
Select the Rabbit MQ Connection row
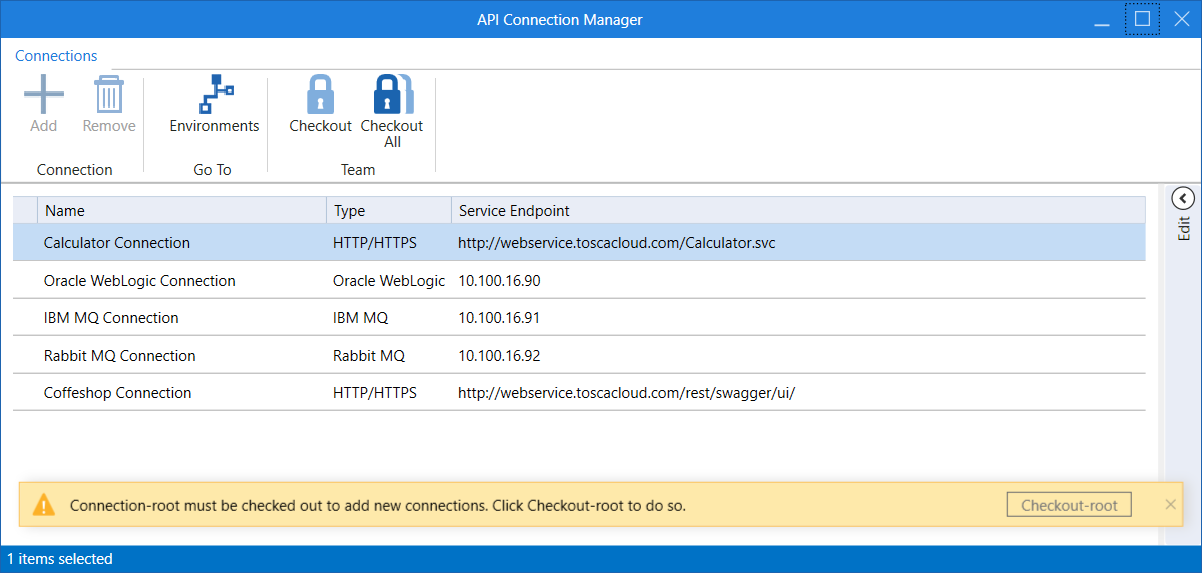(x=120, y=356)
